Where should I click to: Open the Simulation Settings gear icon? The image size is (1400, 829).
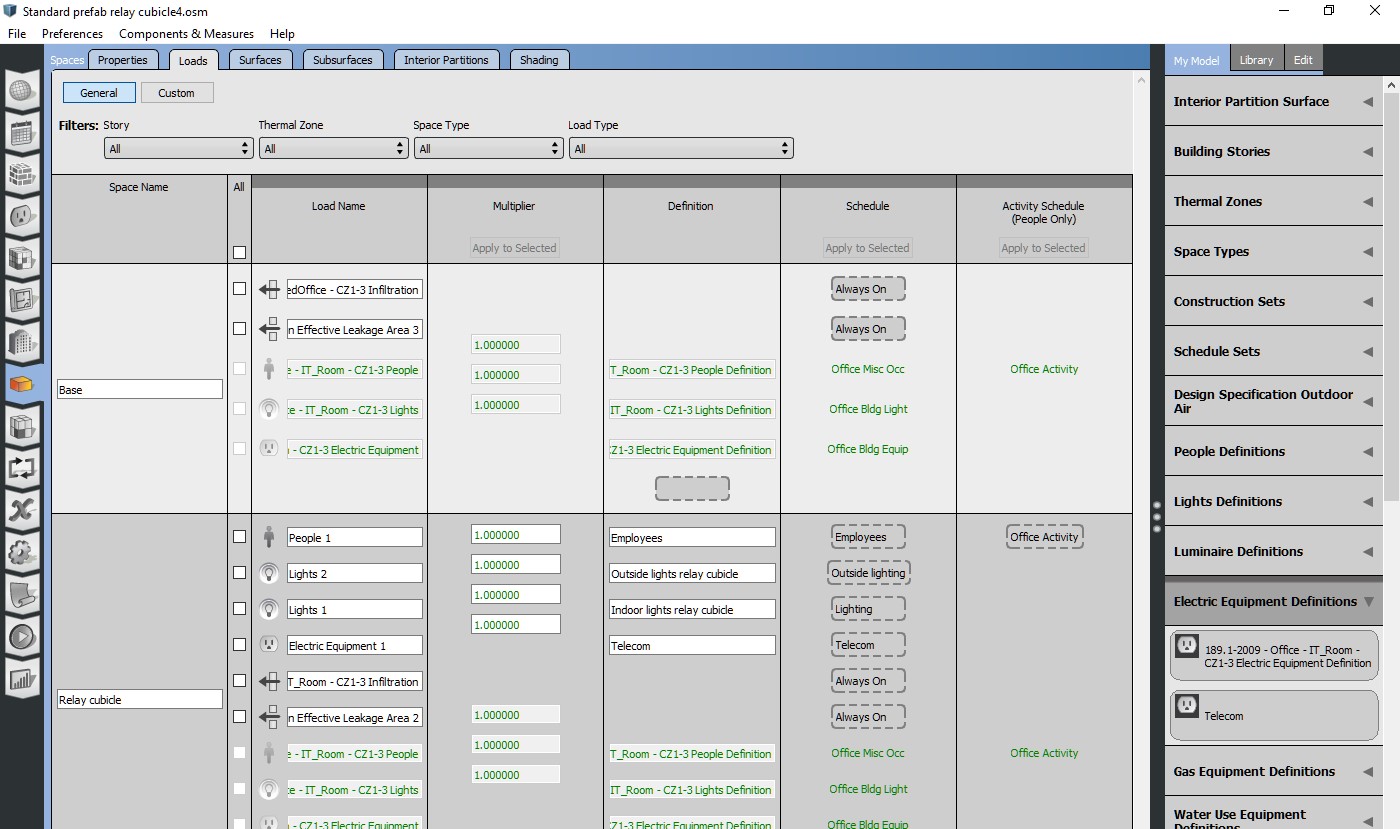(x=21, y=552)
